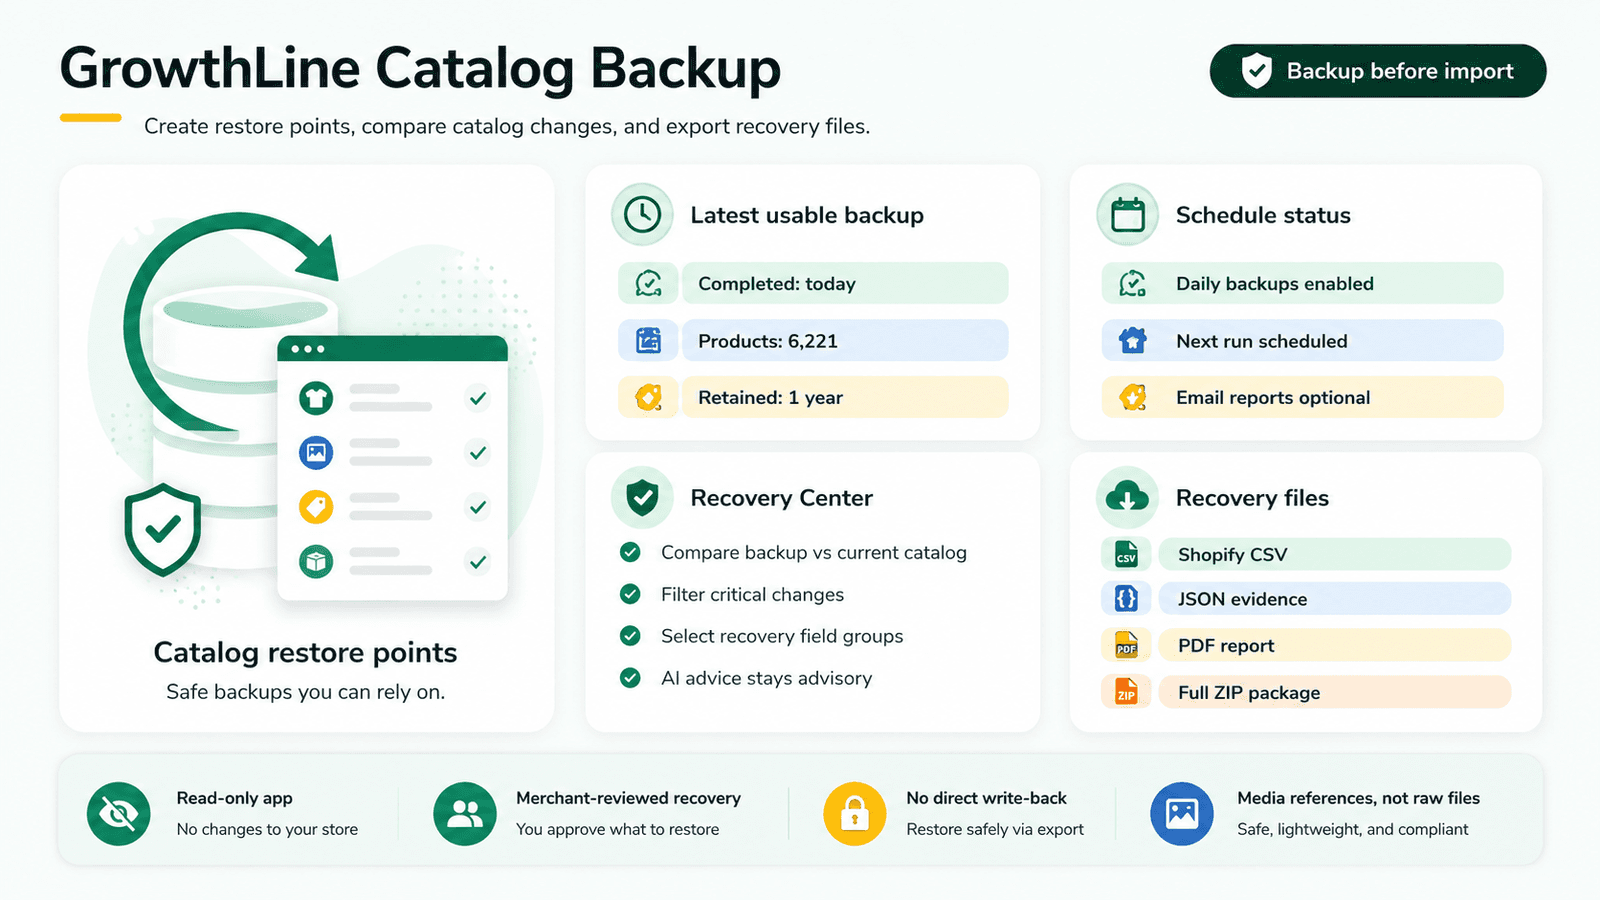This screenshot has height=900, width=1600.
Task: Click the Schedule status heading
Action: point(1263,215)
